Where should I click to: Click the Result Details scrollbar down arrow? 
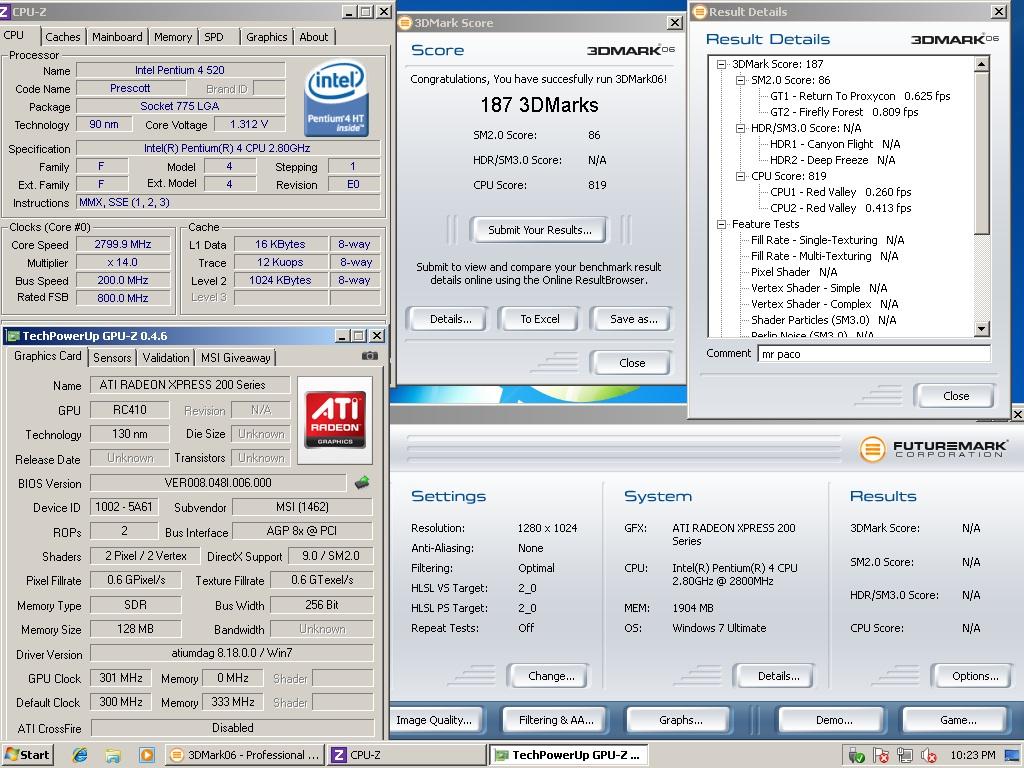pos(981,329)
